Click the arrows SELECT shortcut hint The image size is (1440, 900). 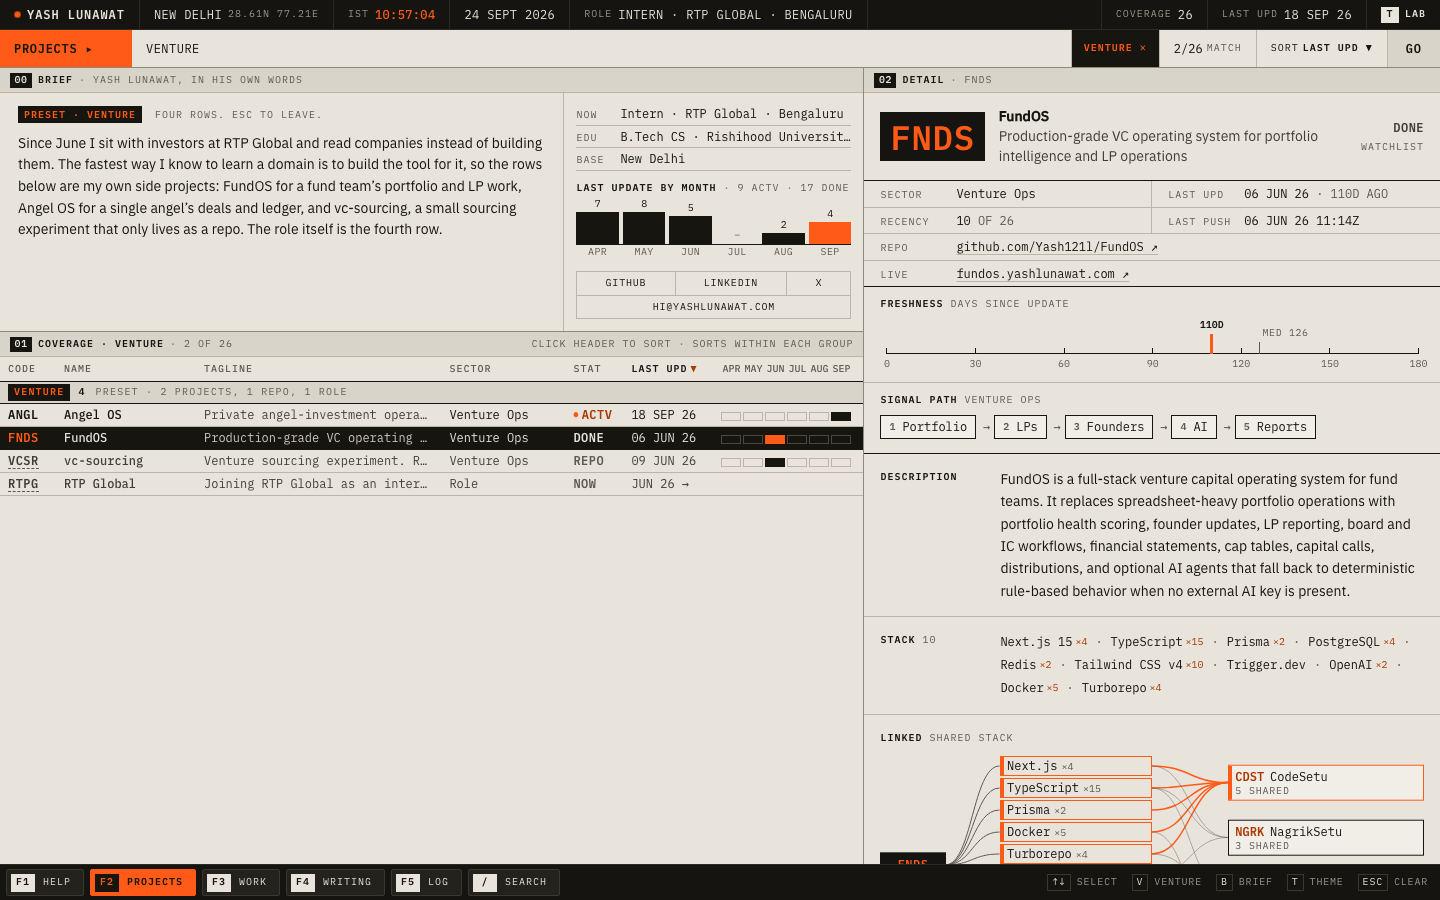(x=1082, y=882)
